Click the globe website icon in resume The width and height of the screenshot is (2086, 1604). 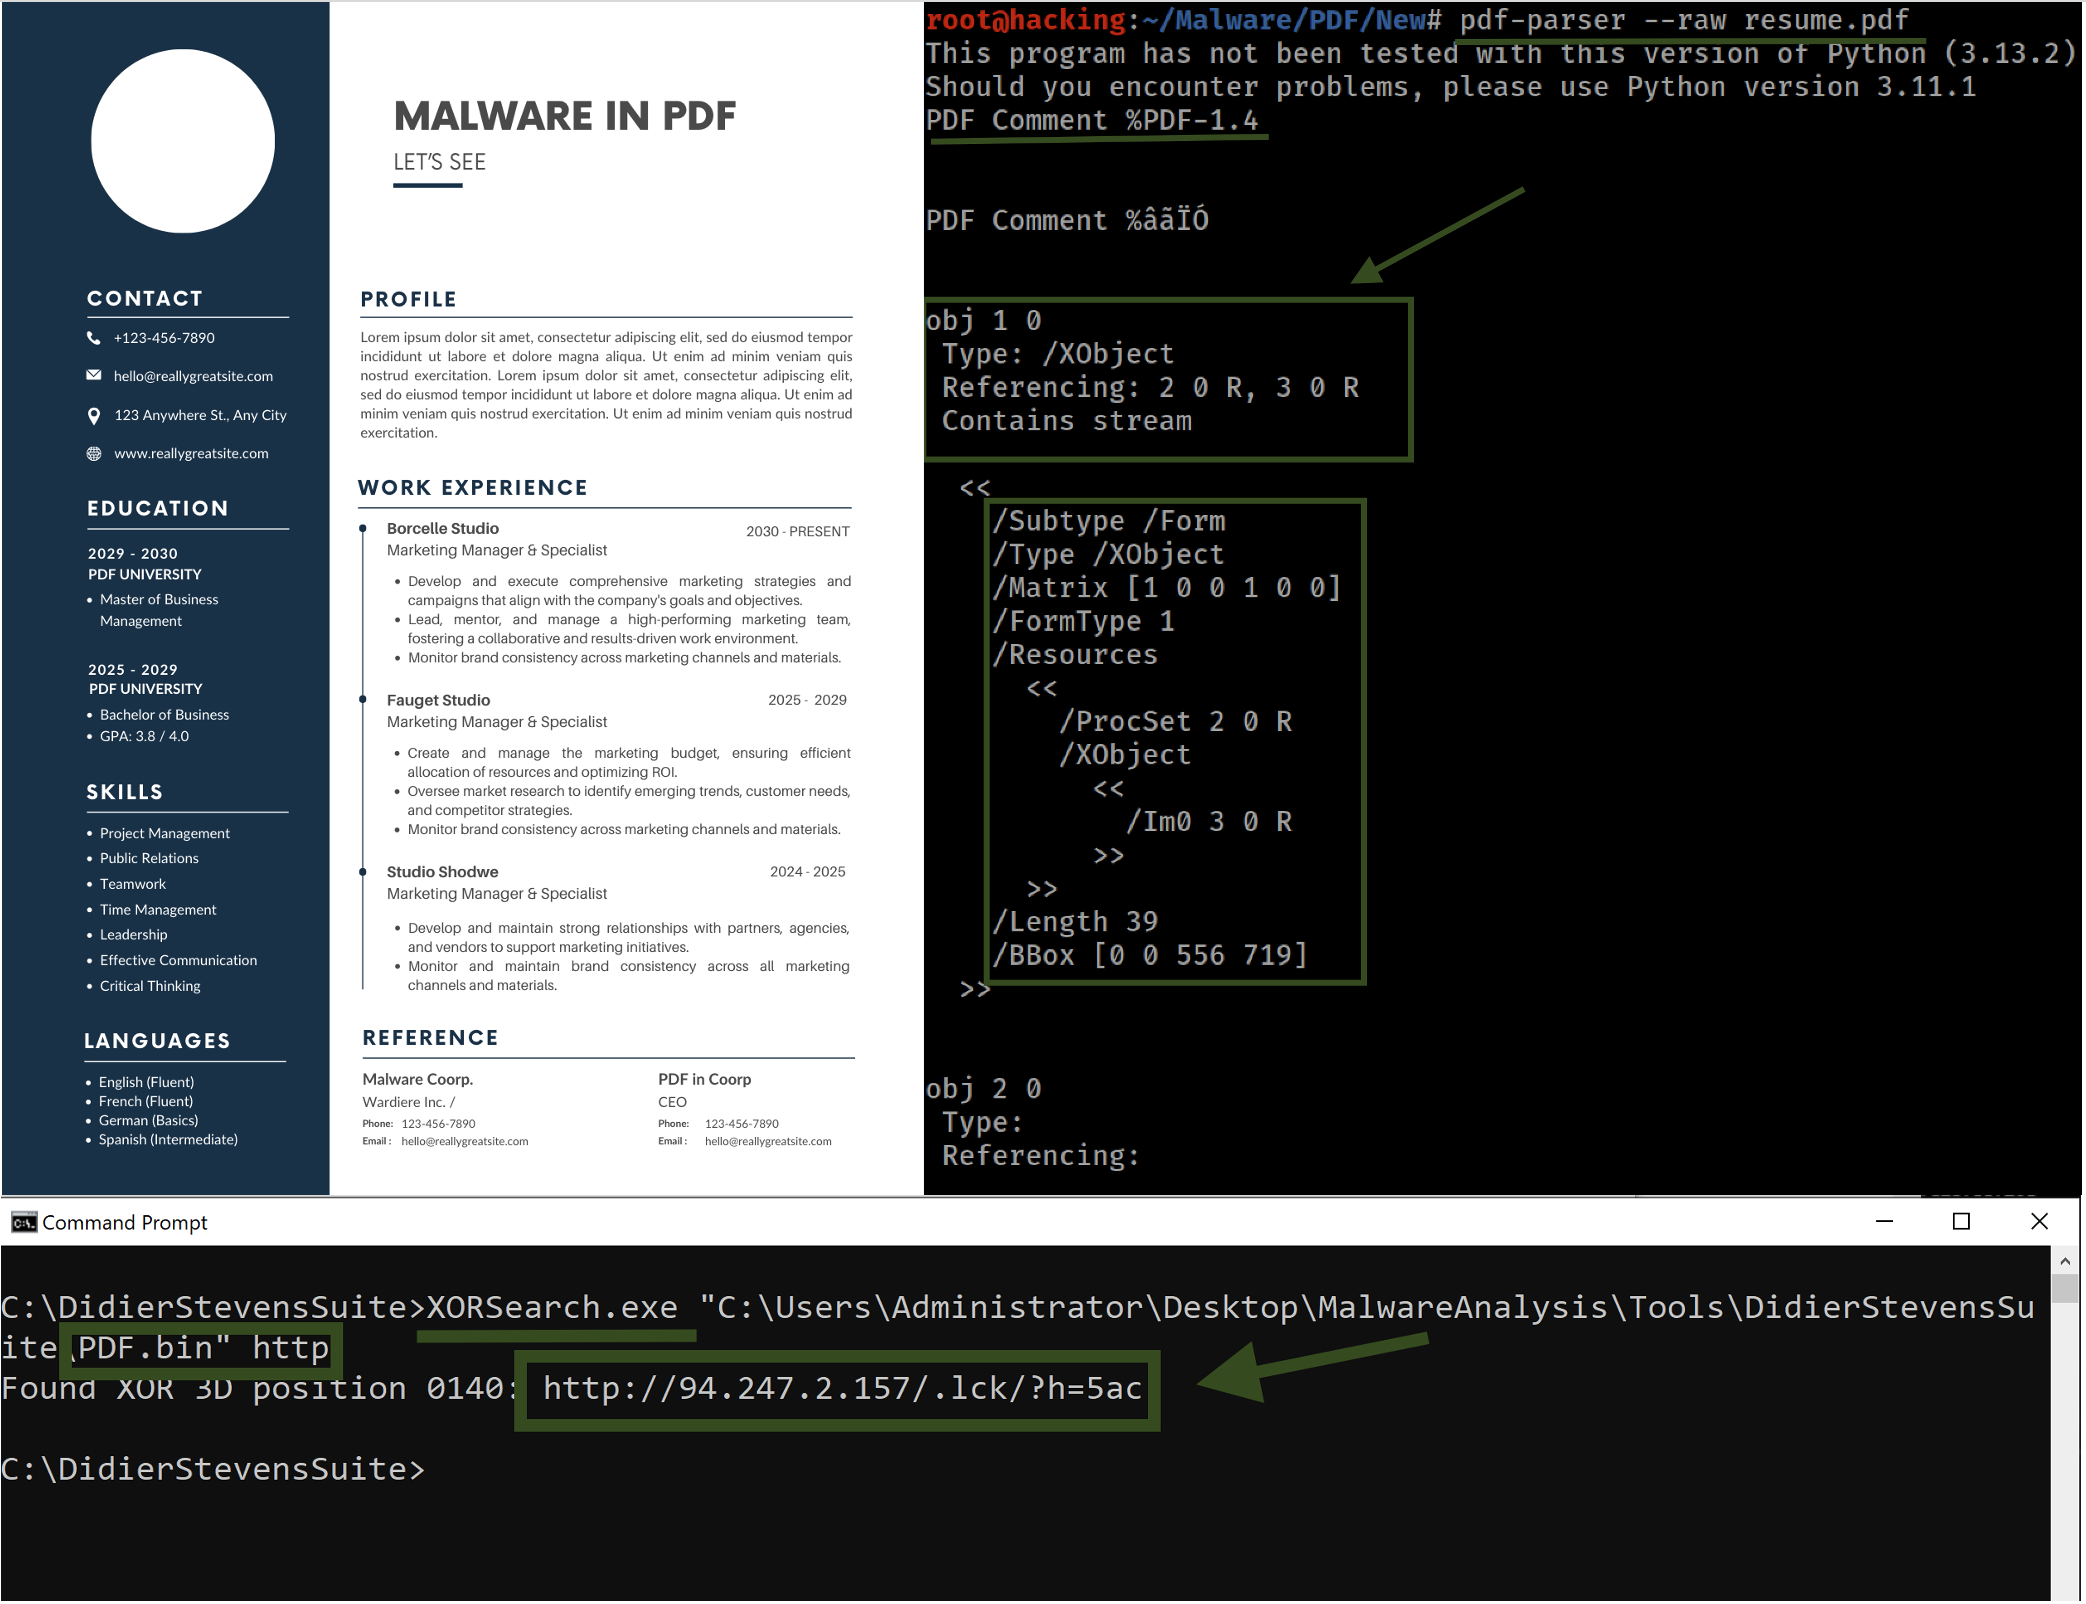click(94, 454)
